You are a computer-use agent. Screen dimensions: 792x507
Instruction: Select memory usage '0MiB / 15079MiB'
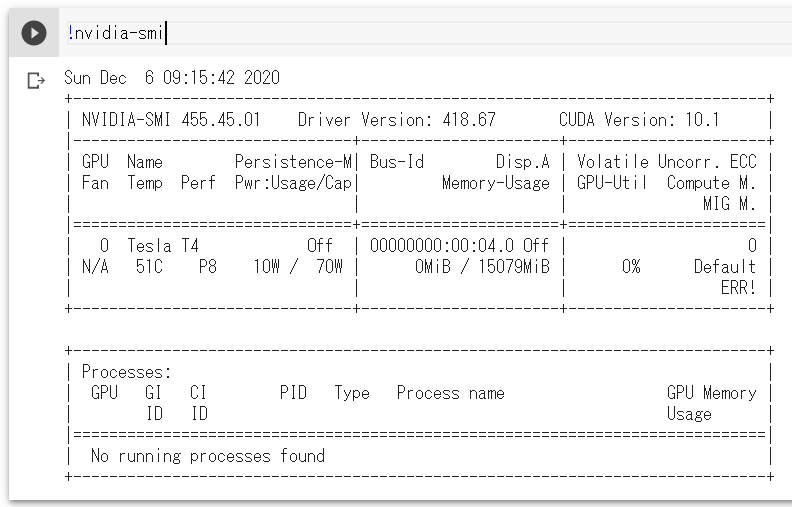482,267
